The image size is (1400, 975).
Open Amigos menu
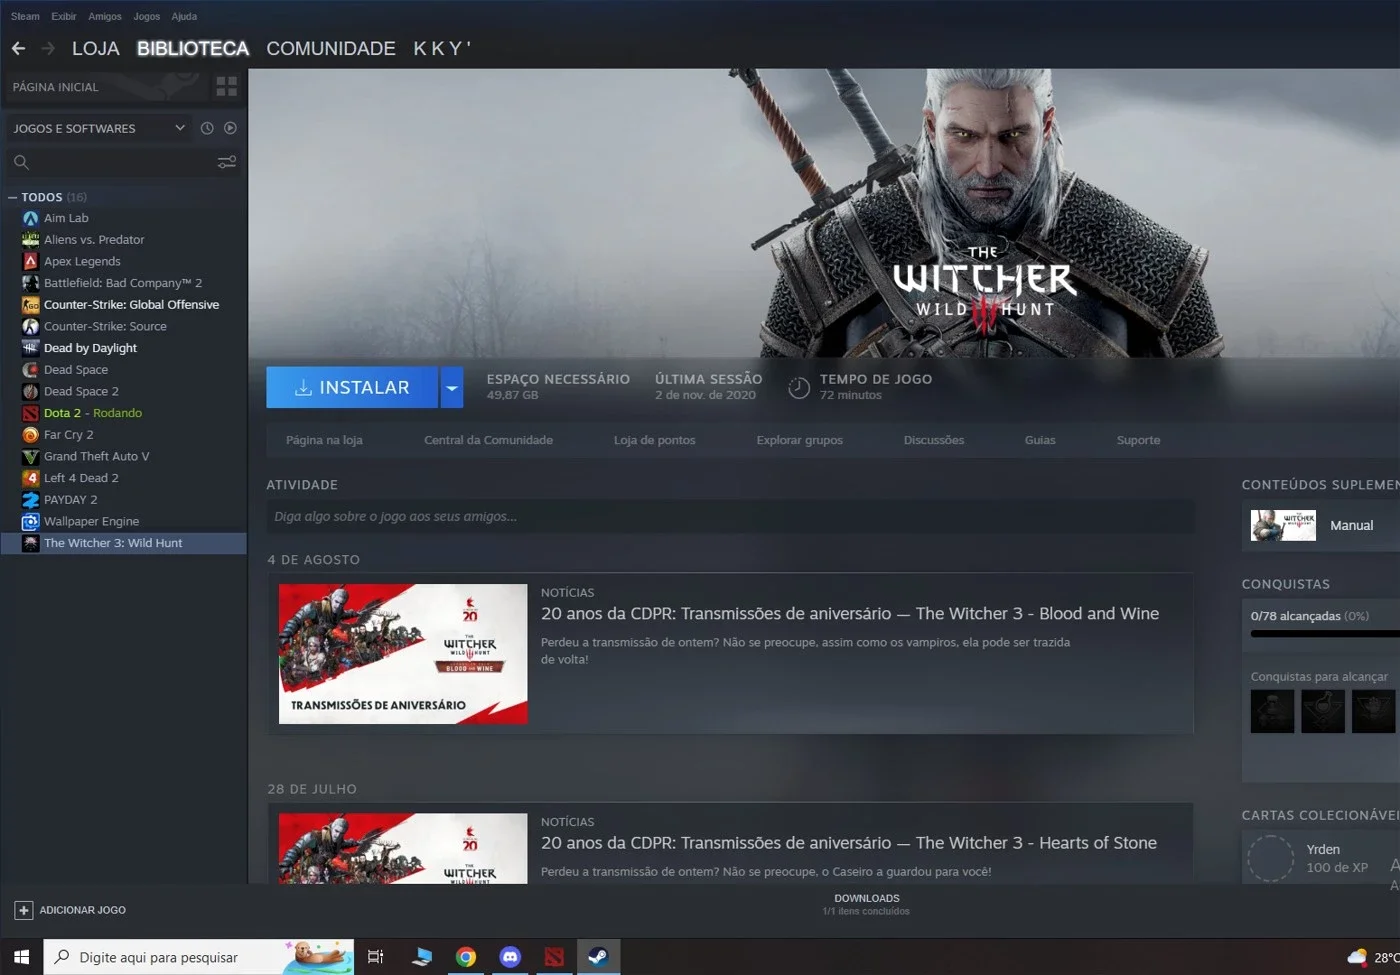pos(105,16)
